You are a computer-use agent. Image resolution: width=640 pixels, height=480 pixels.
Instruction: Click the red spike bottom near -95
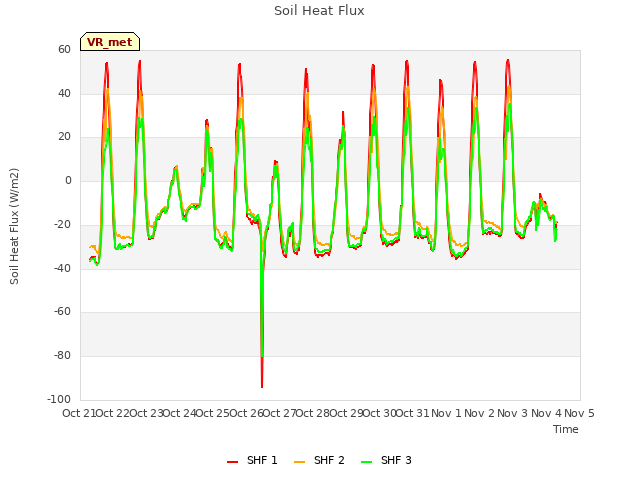coord(262,386)
